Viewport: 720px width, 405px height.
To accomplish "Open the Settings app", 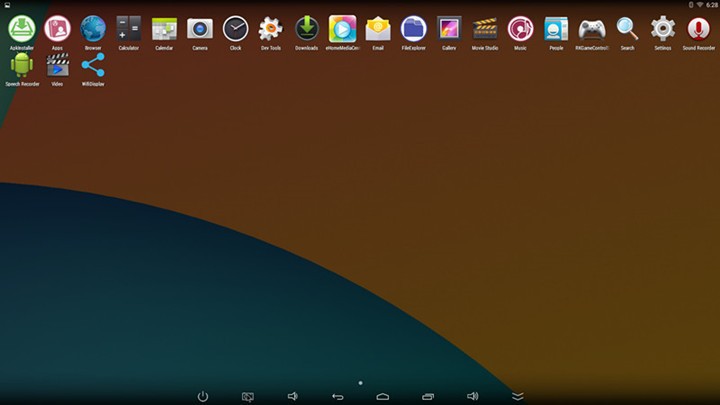I will tap(663, 30).
